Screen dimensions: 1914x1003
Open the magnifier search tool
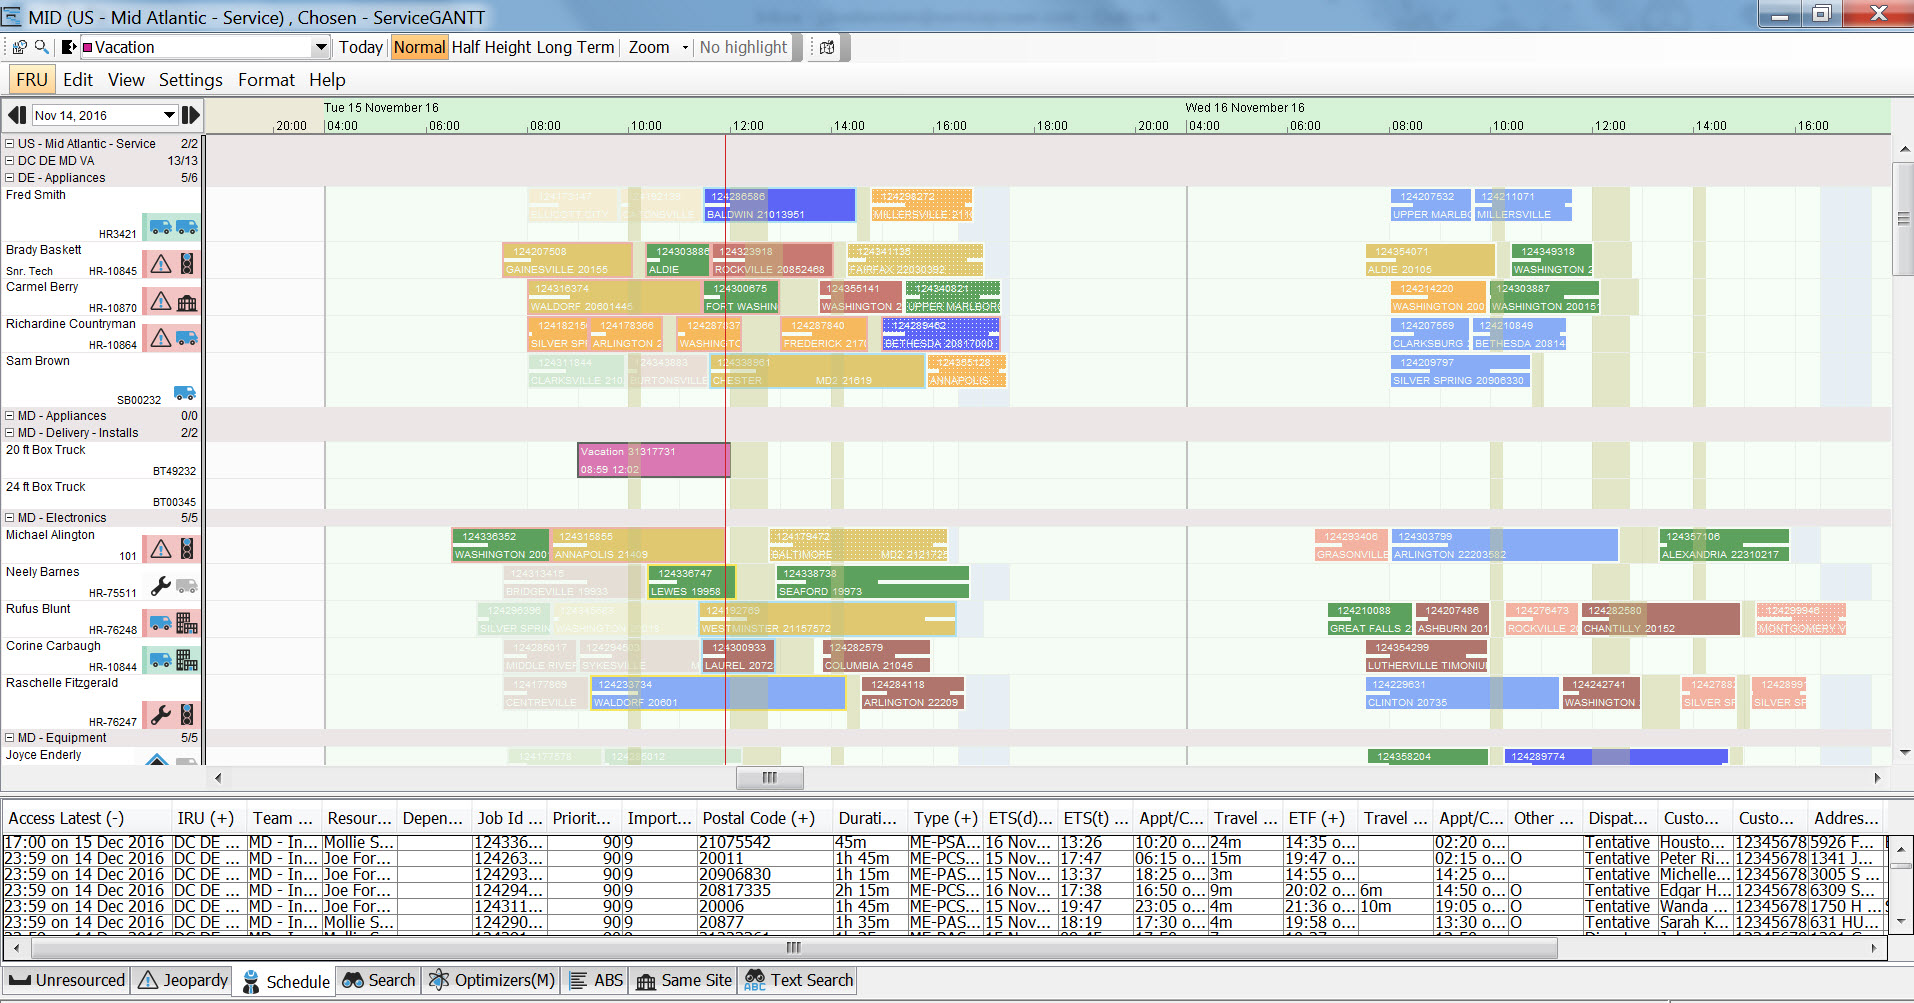tap(41, 47)
